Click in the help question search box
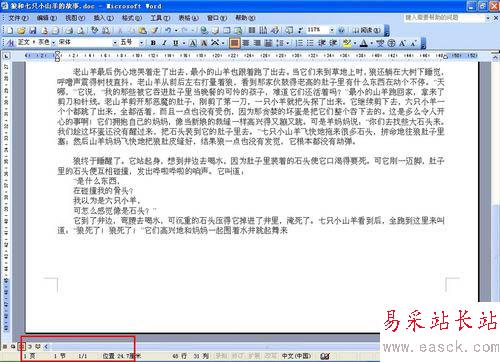This screenshot has height=362, width=500. pos(444,18)
